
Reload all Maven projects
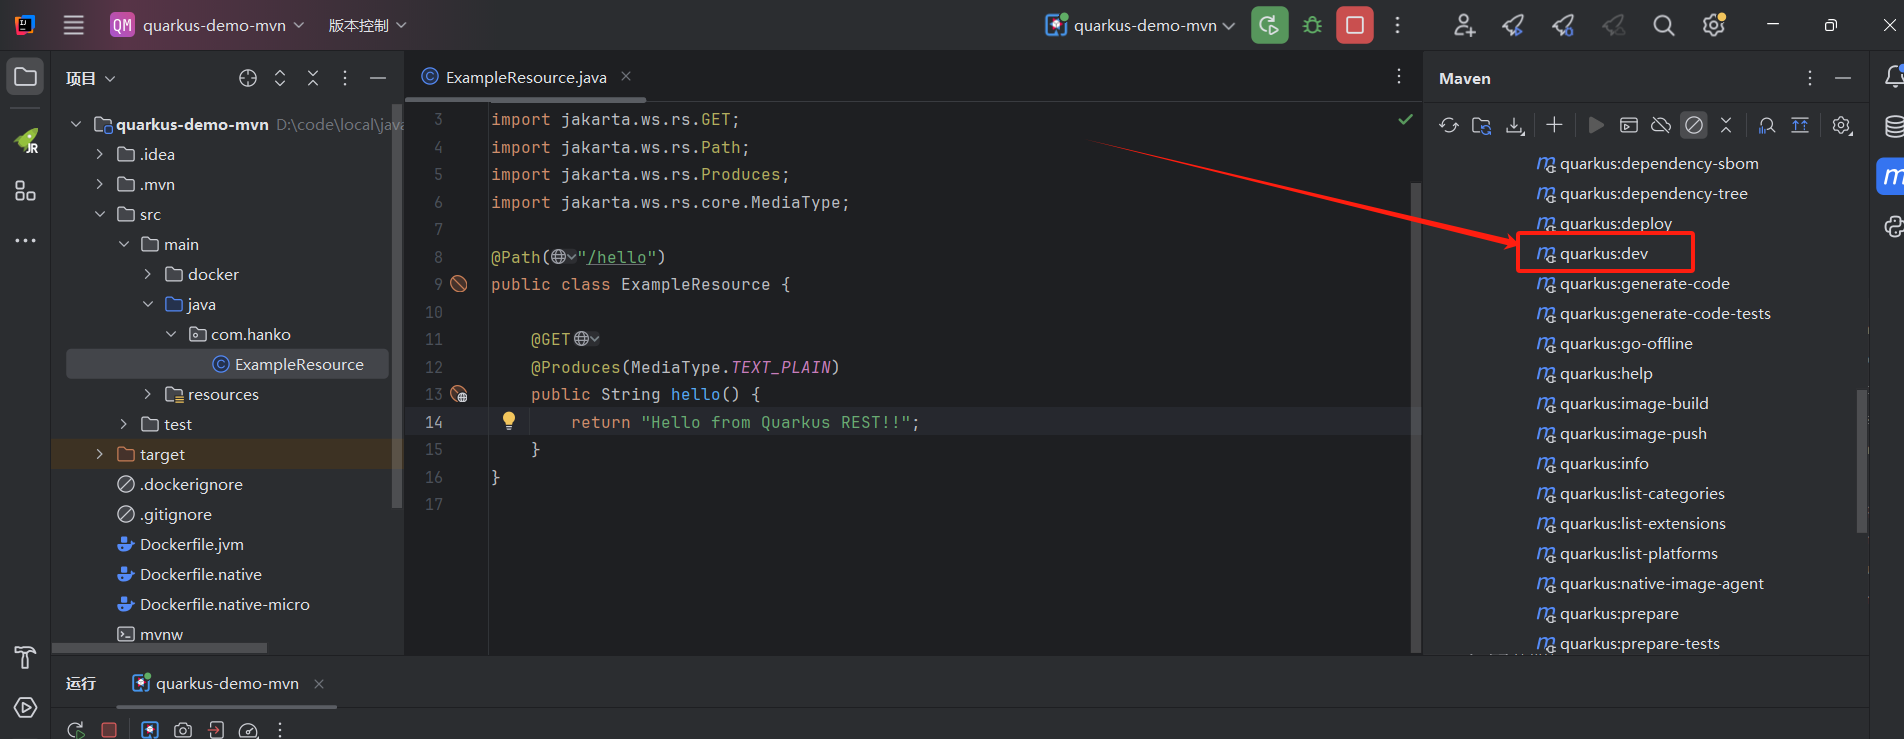pyautogui.click(x=1448, y=125)
